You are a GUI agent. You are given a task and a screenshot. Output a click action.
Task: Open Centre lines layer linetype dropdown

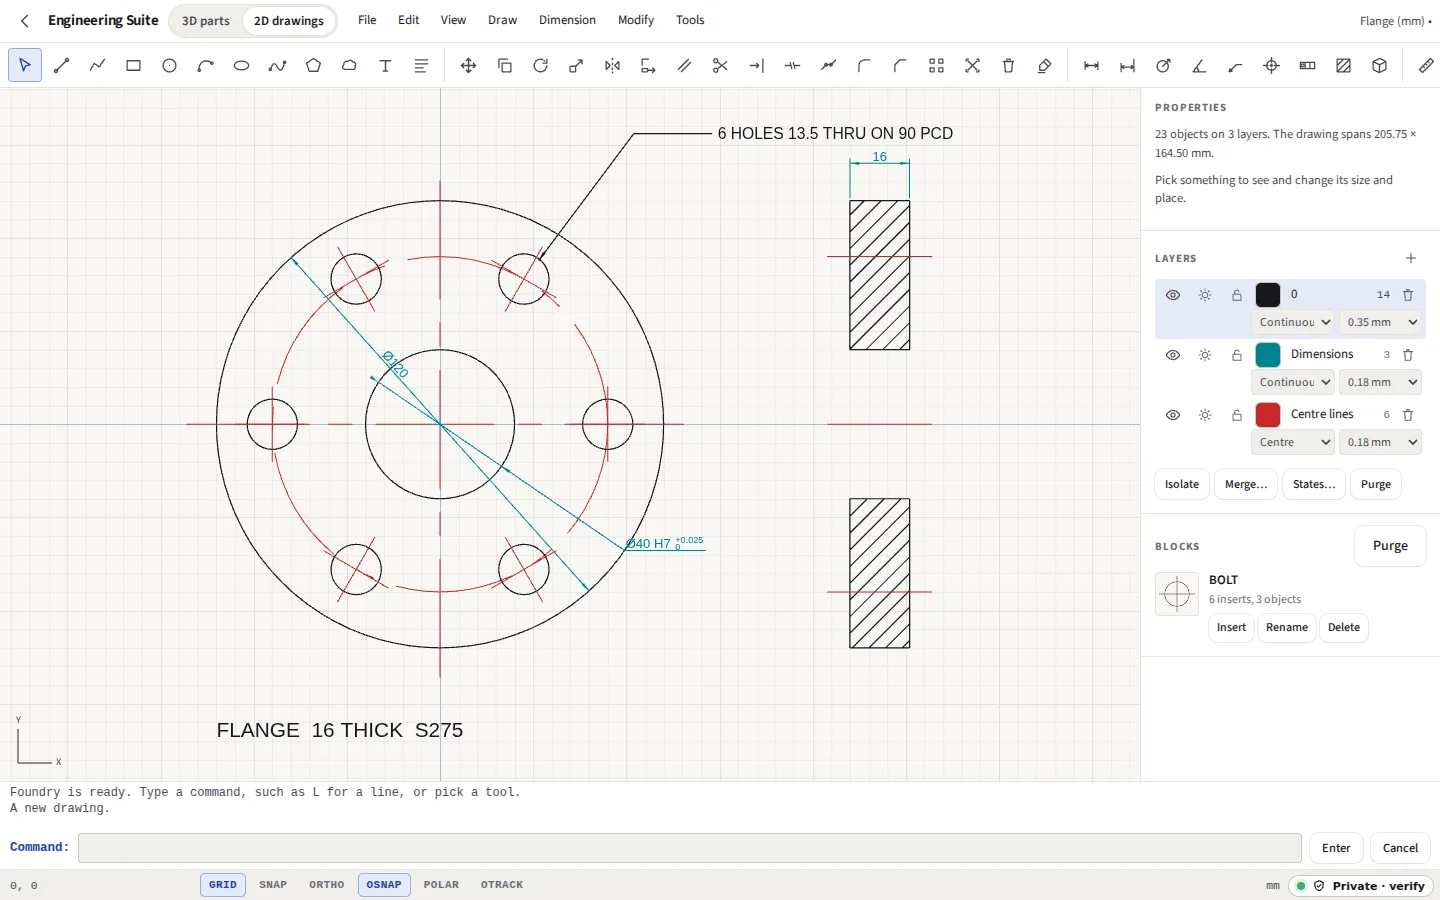click(1293, 442)
